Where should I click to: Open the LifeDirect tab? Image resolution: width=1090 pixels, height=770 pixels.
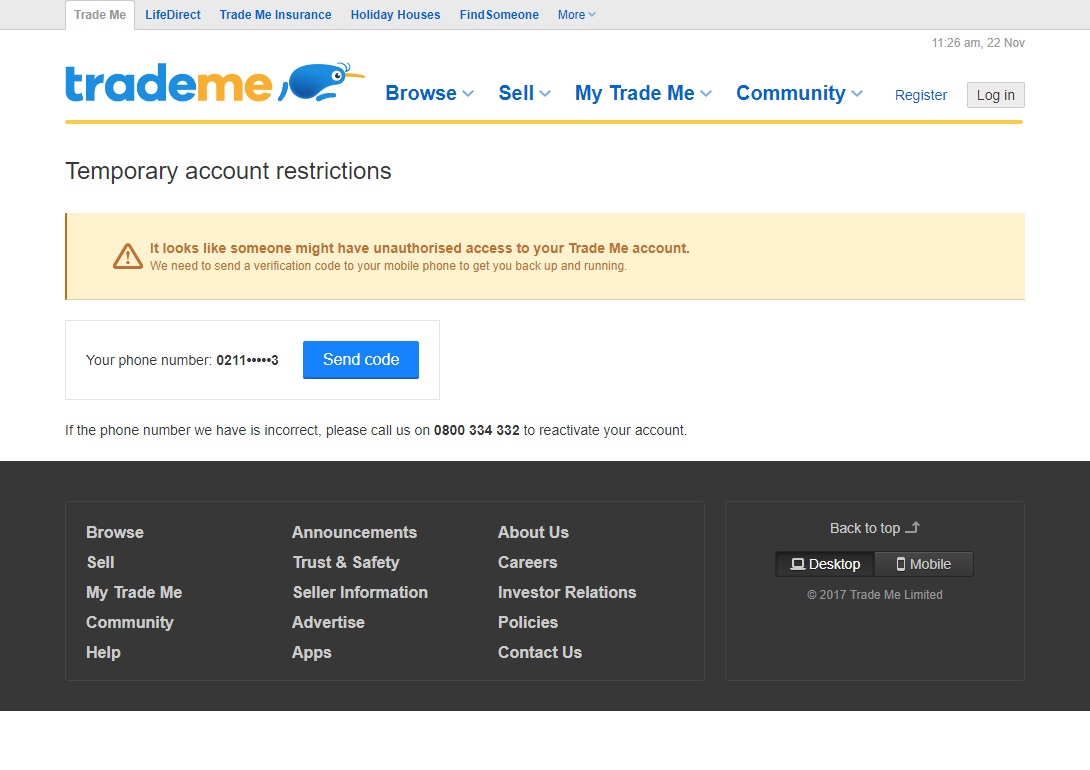point(172,15)
